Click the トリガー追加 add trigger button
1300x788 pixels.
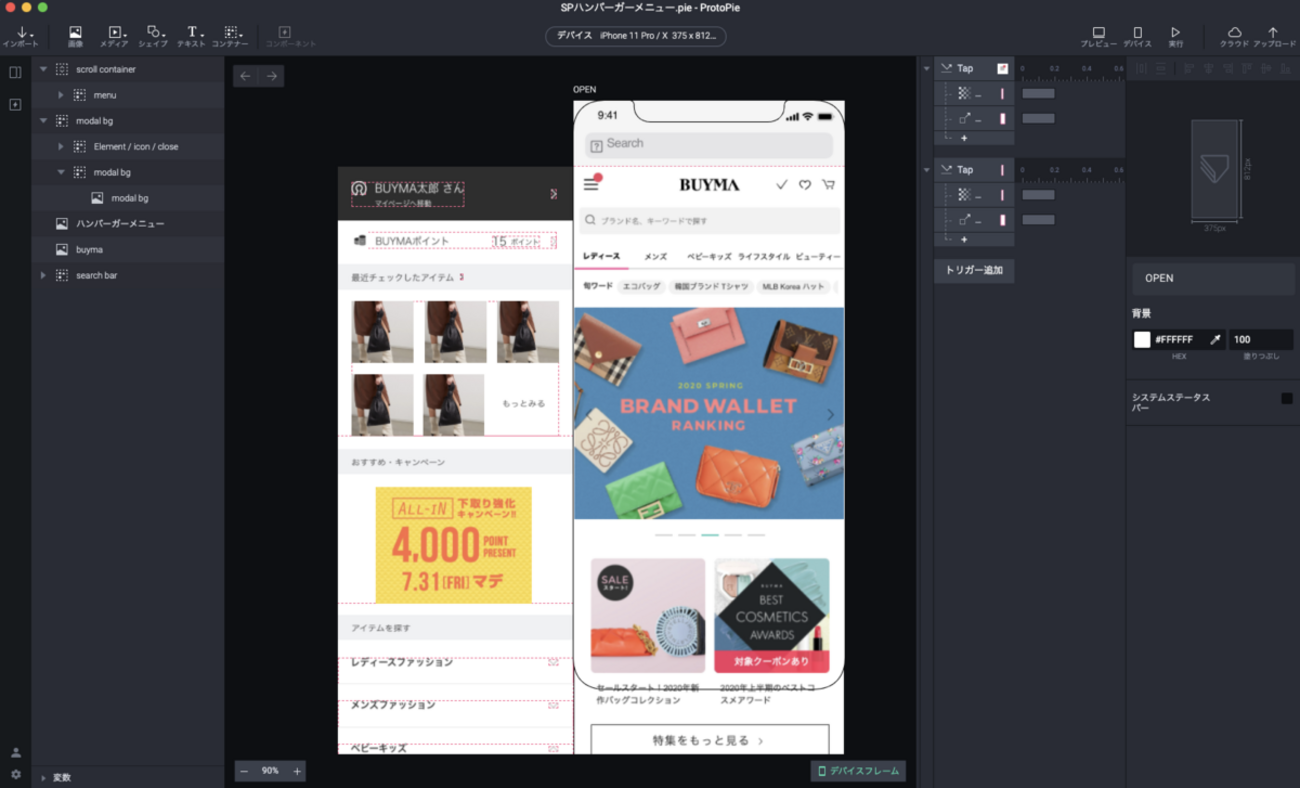point(974,270)
